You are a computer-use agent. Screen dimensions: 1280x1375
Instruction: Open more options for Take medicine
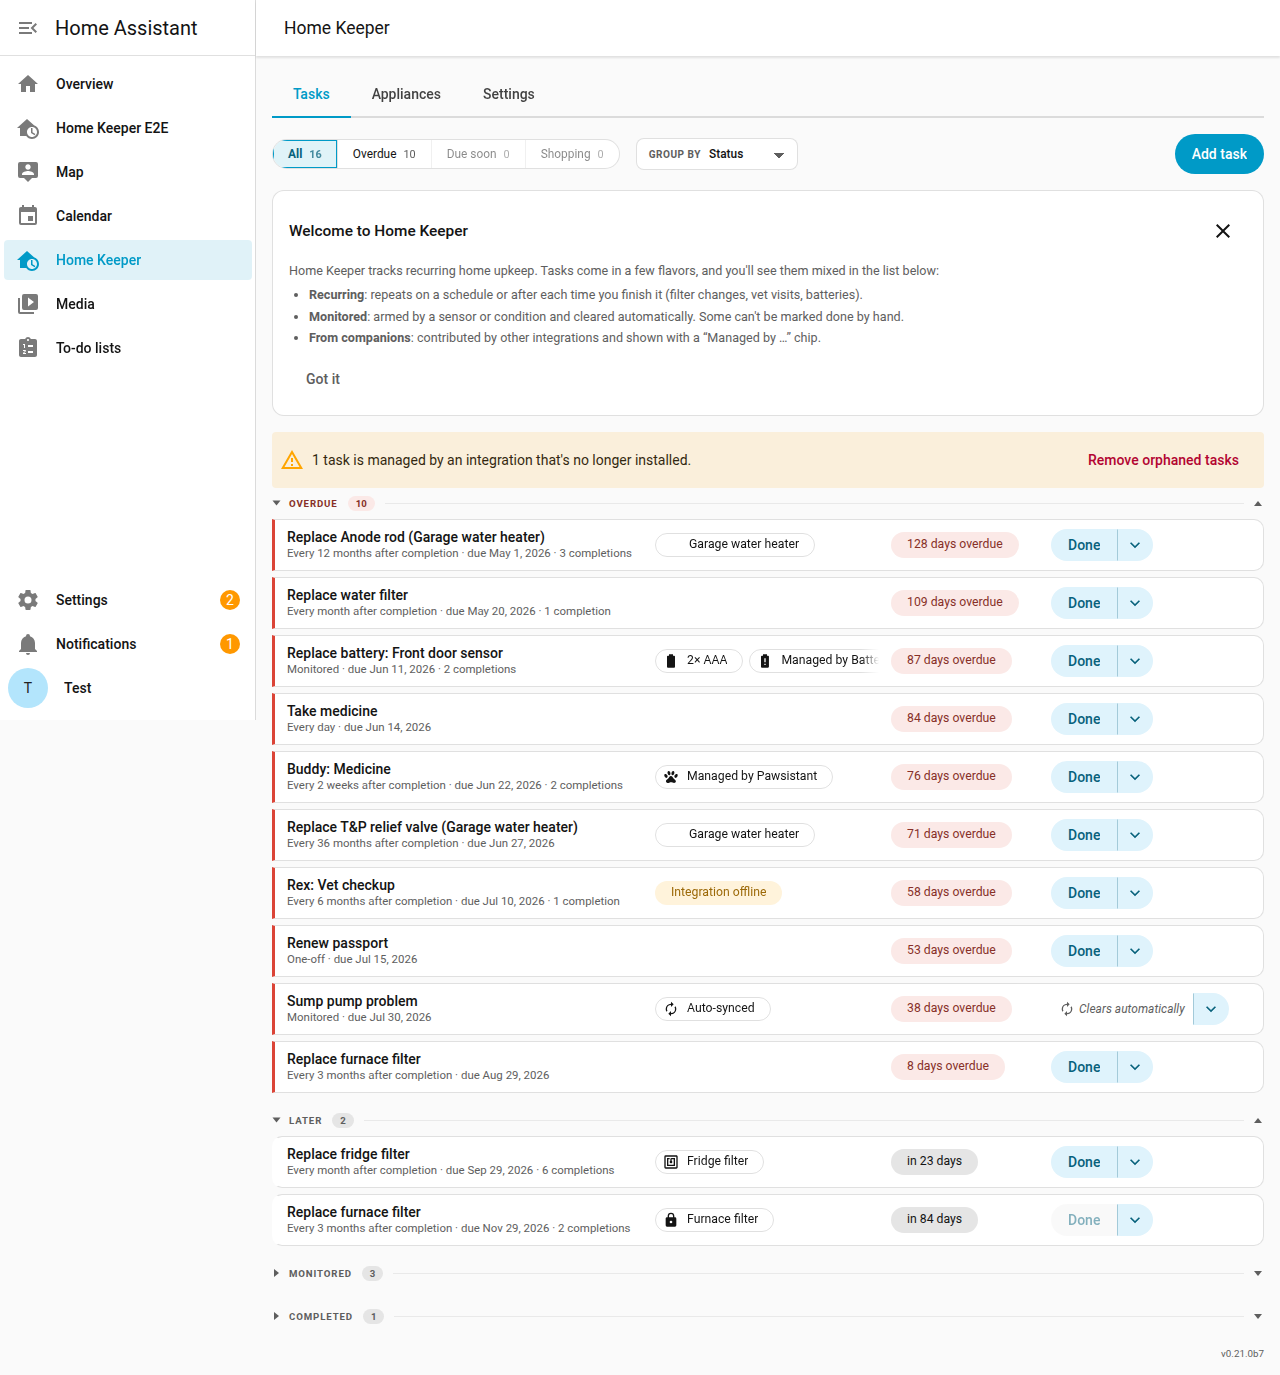point(1135,719)
